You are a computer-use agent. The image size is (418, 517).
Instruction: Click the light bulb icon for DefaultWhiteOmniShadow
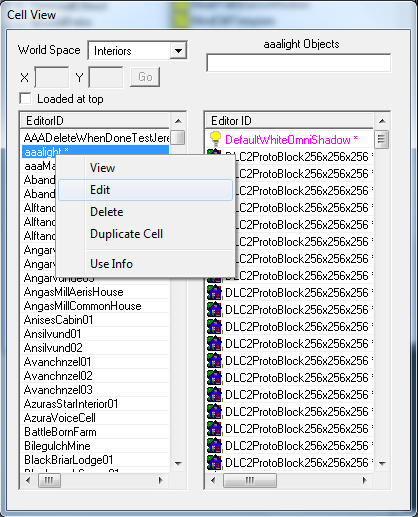[x=215, y=139]
